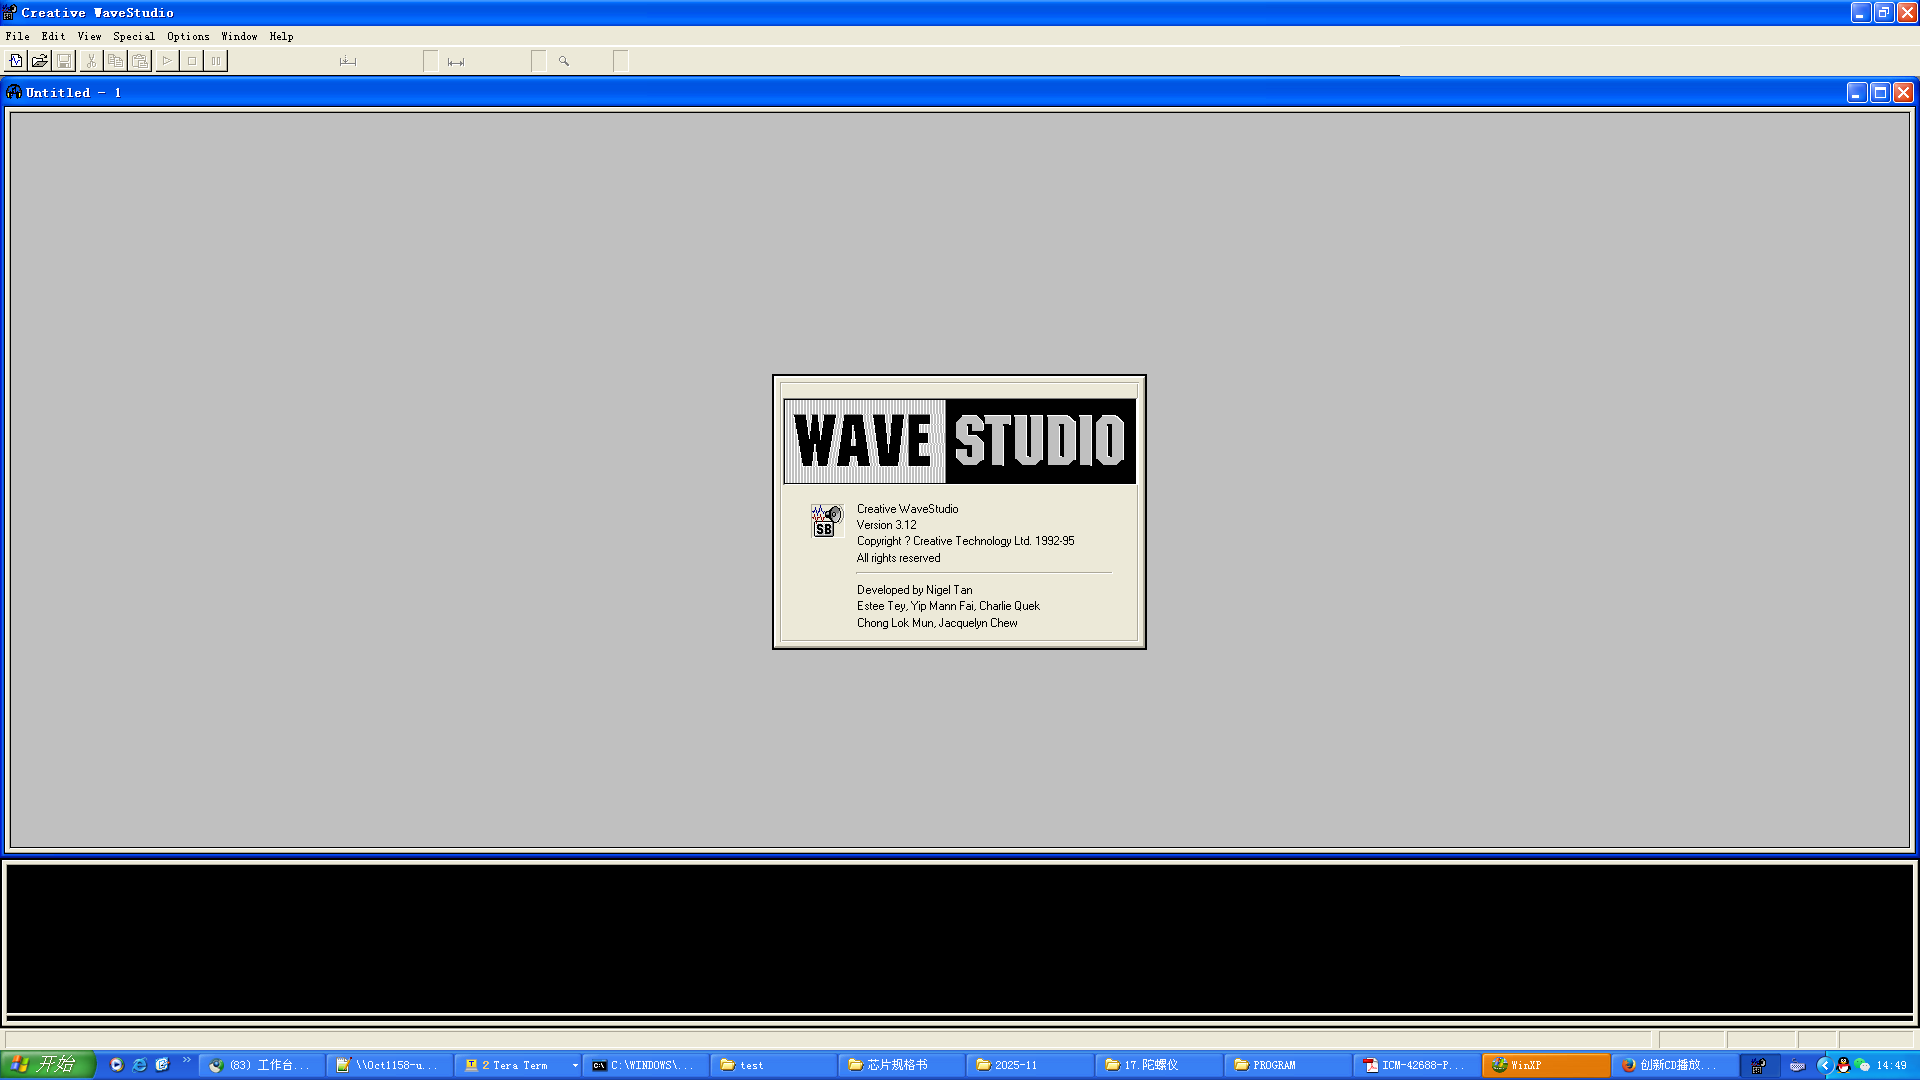
Task: Open the Special menu
Action: (x=133, y=36)
